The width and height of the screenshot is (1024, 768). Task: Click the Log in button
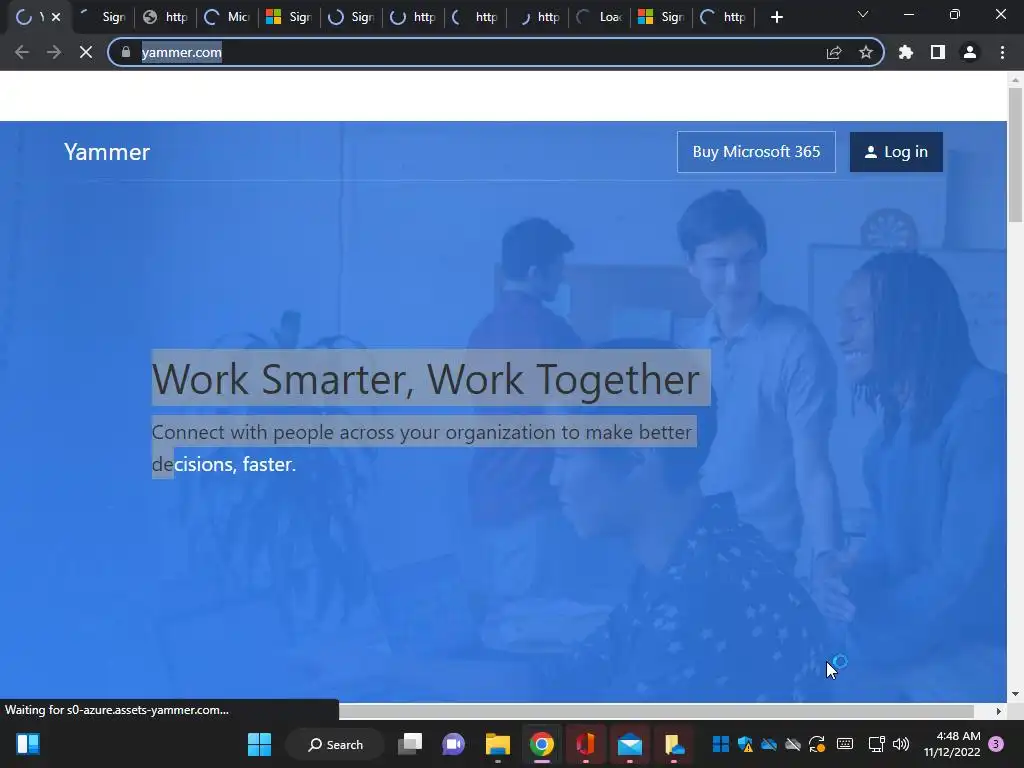click(896, 152)
